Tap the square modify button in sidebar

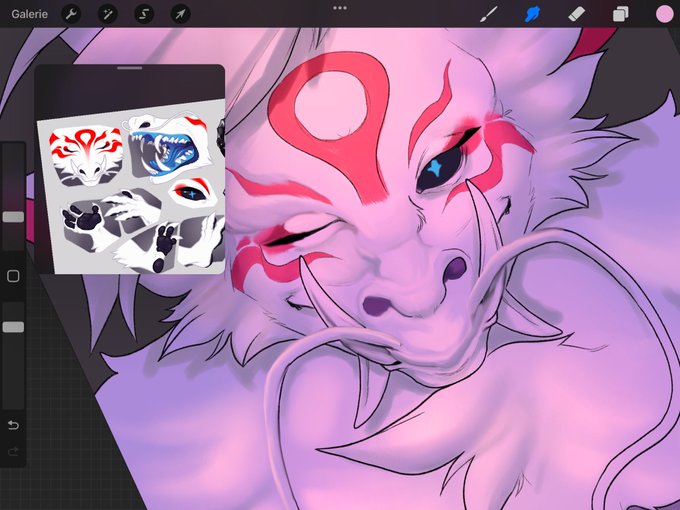point(13,276)
